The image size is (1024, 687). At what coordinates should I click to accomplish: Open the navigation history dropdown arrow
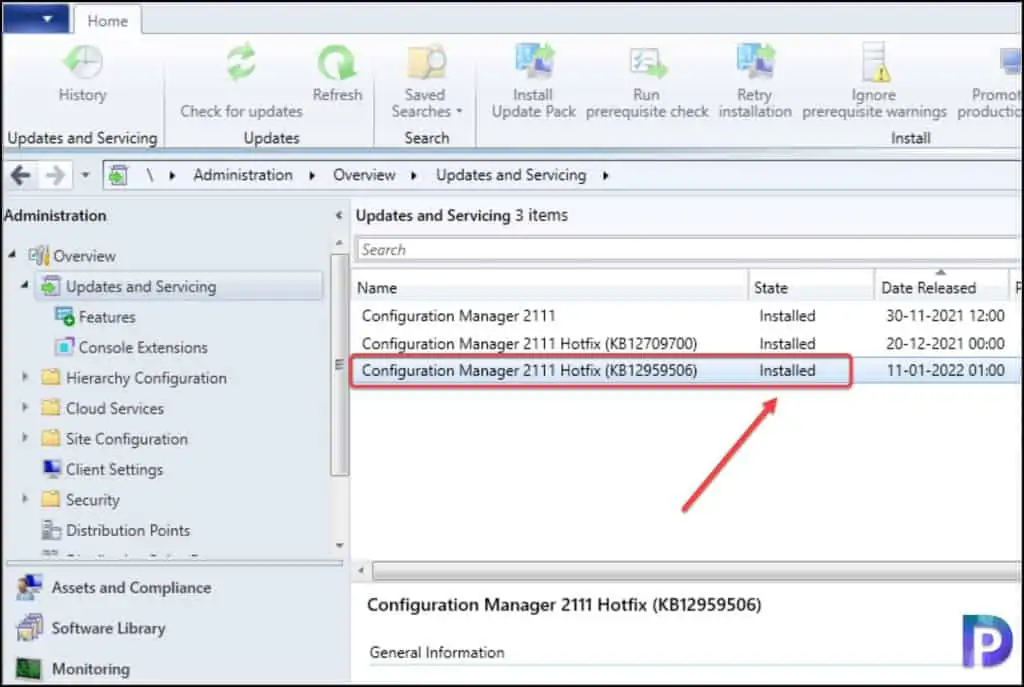click(x=85, y=175)
